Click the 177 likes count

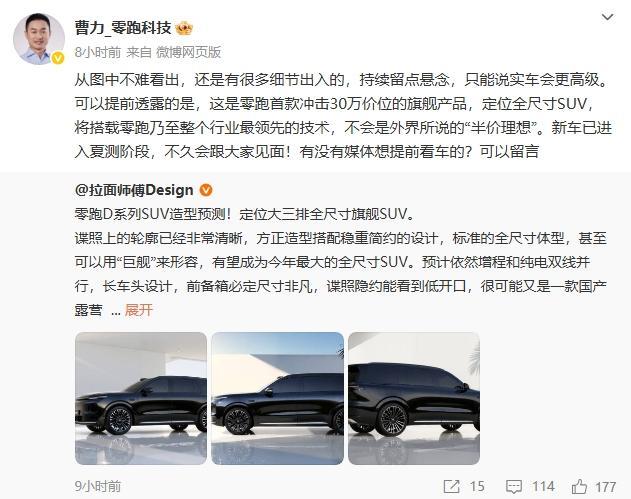[x=606, y=487]
